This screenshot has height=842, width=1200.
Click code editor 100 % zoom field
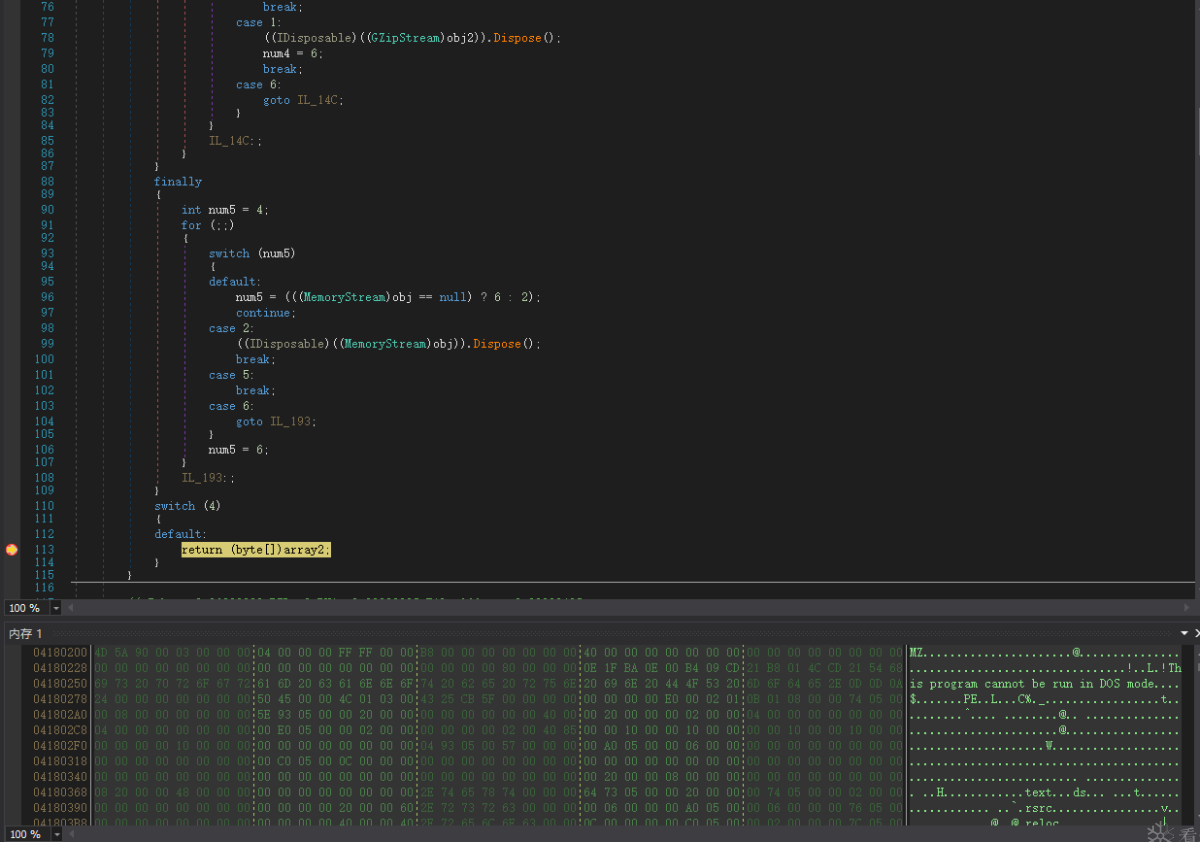click(x=25, y=608)
